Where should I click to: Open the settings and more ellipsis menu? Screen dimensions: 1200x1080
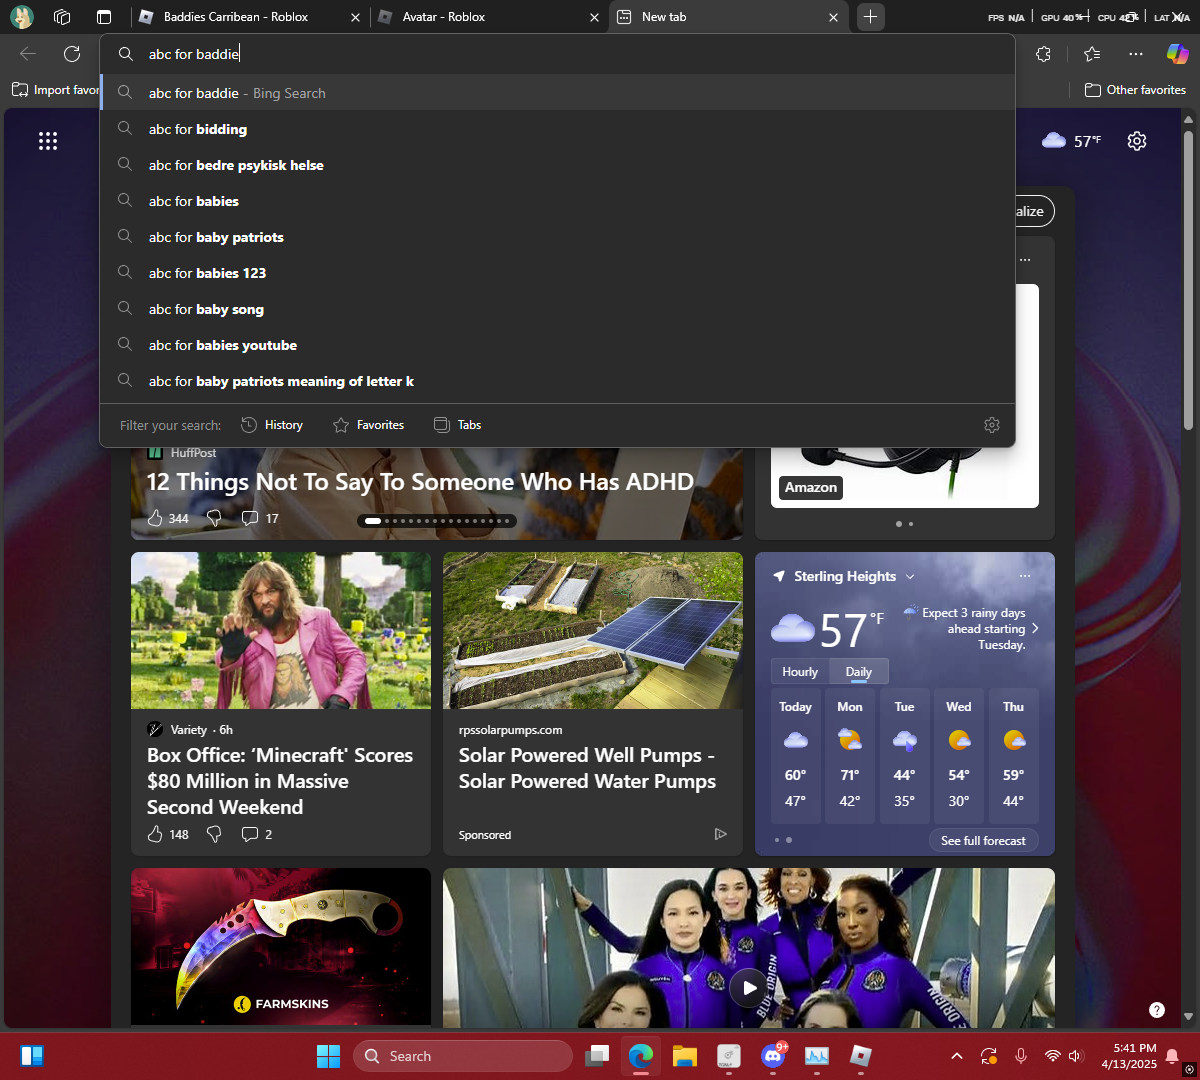[1135, 54]
